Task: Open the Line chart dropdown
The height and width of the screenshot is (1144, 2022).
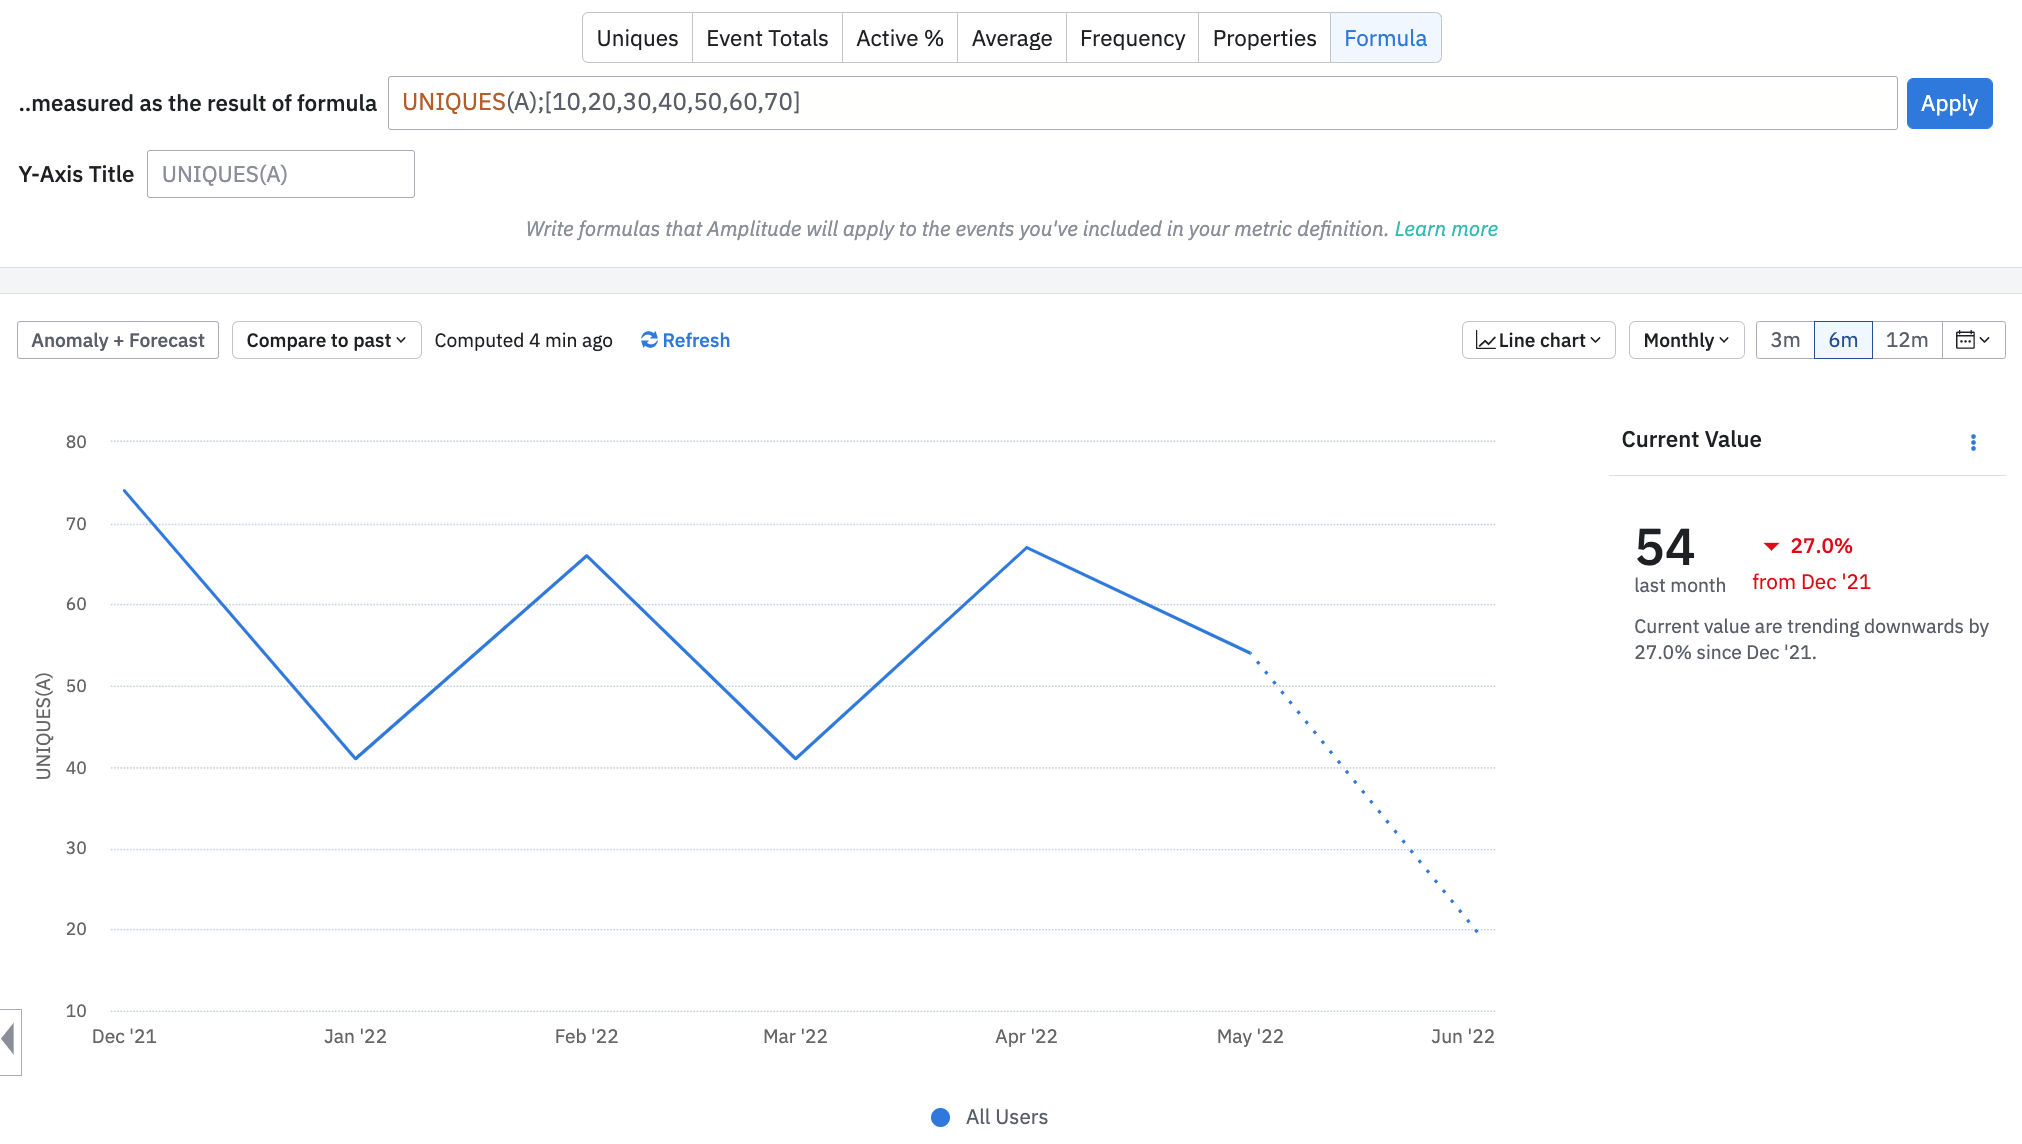Action: (1538, 340)
